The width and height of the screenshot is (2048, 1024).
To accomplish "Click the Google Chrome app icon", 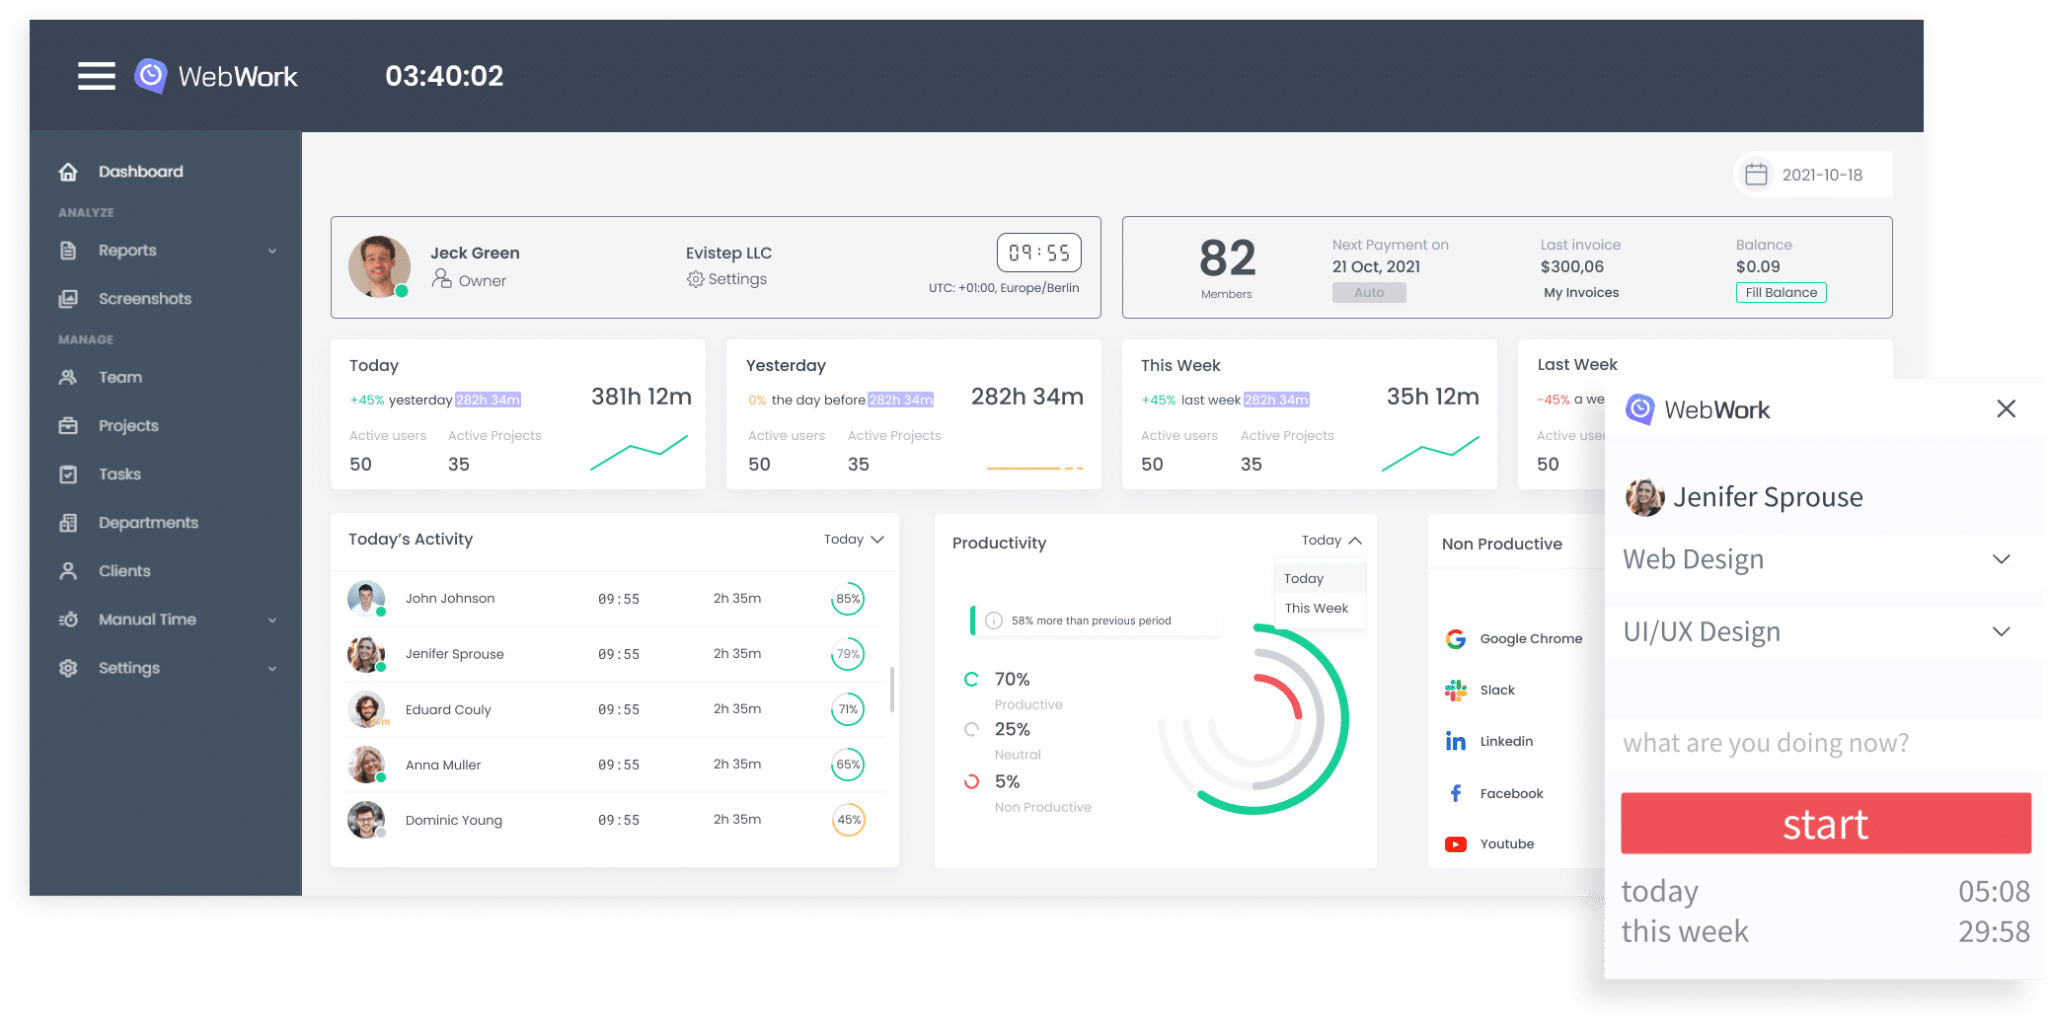I will [x=1456, y=639].
